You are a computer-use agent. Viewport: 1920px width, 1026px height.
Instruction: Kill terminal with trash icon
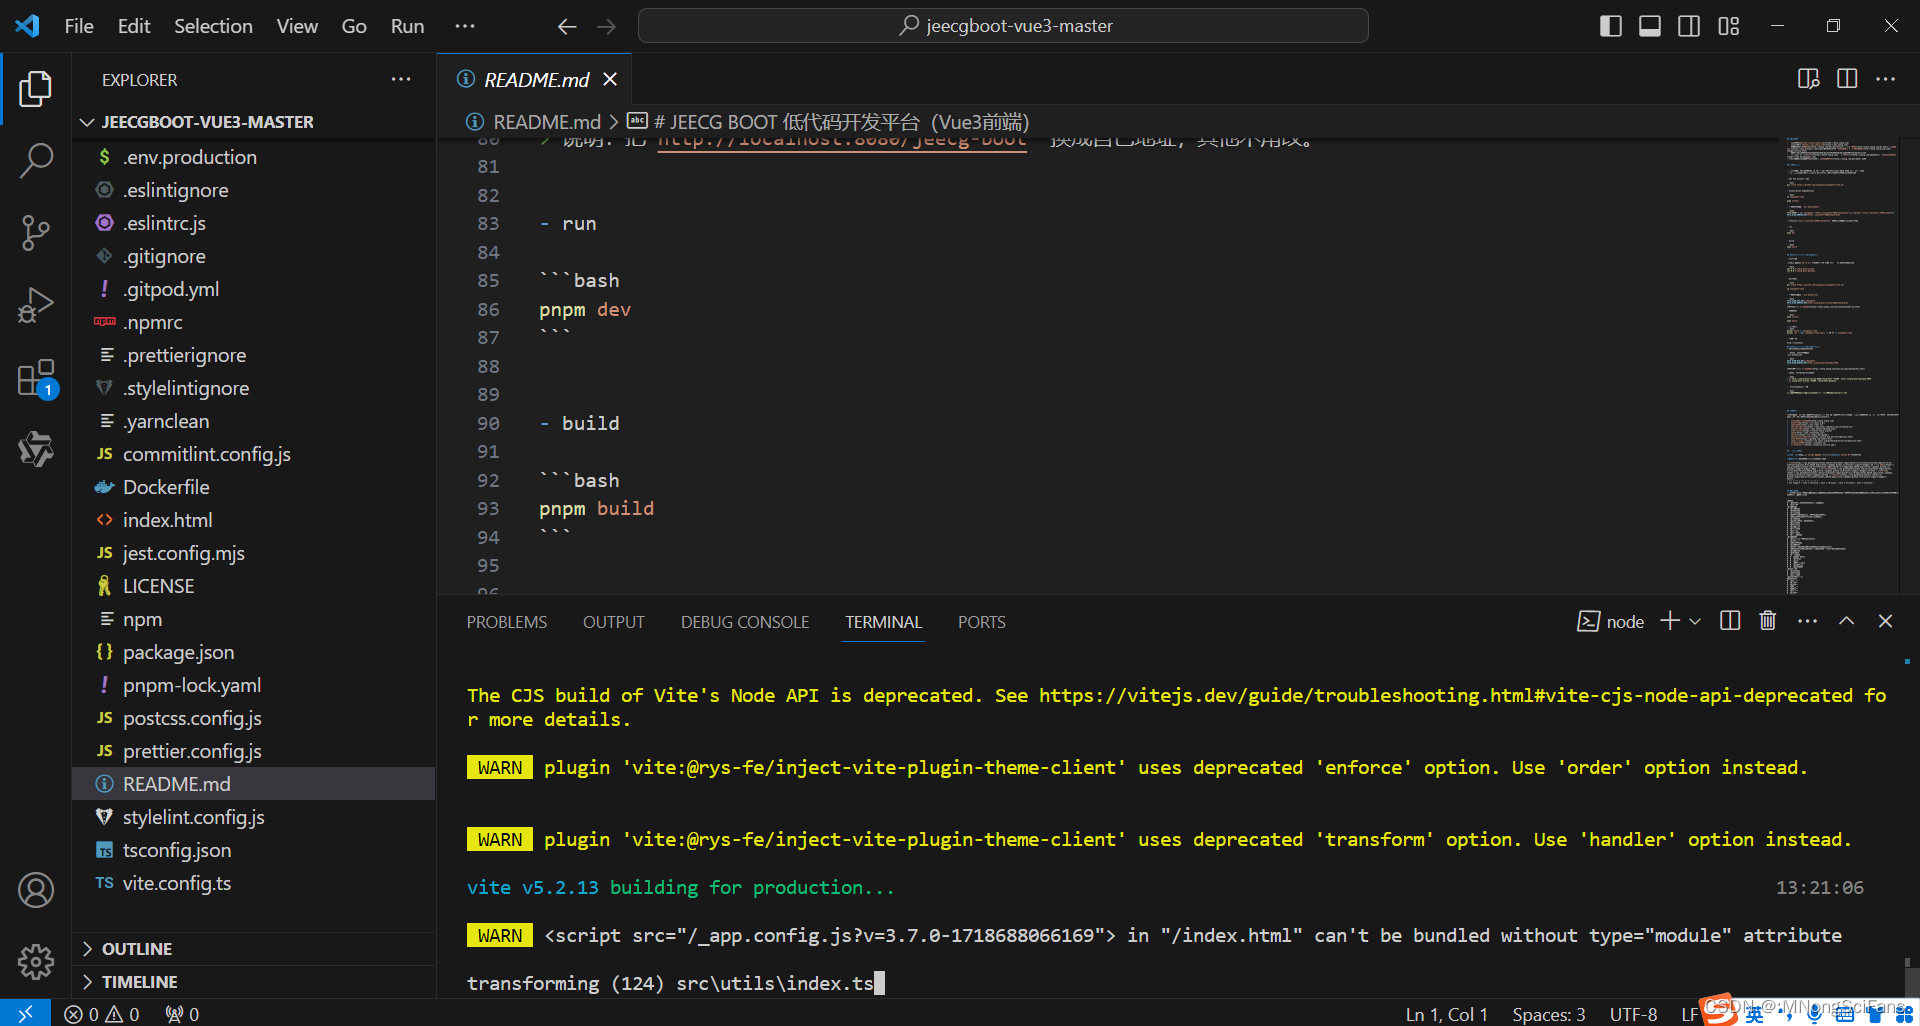point(1768,621)
